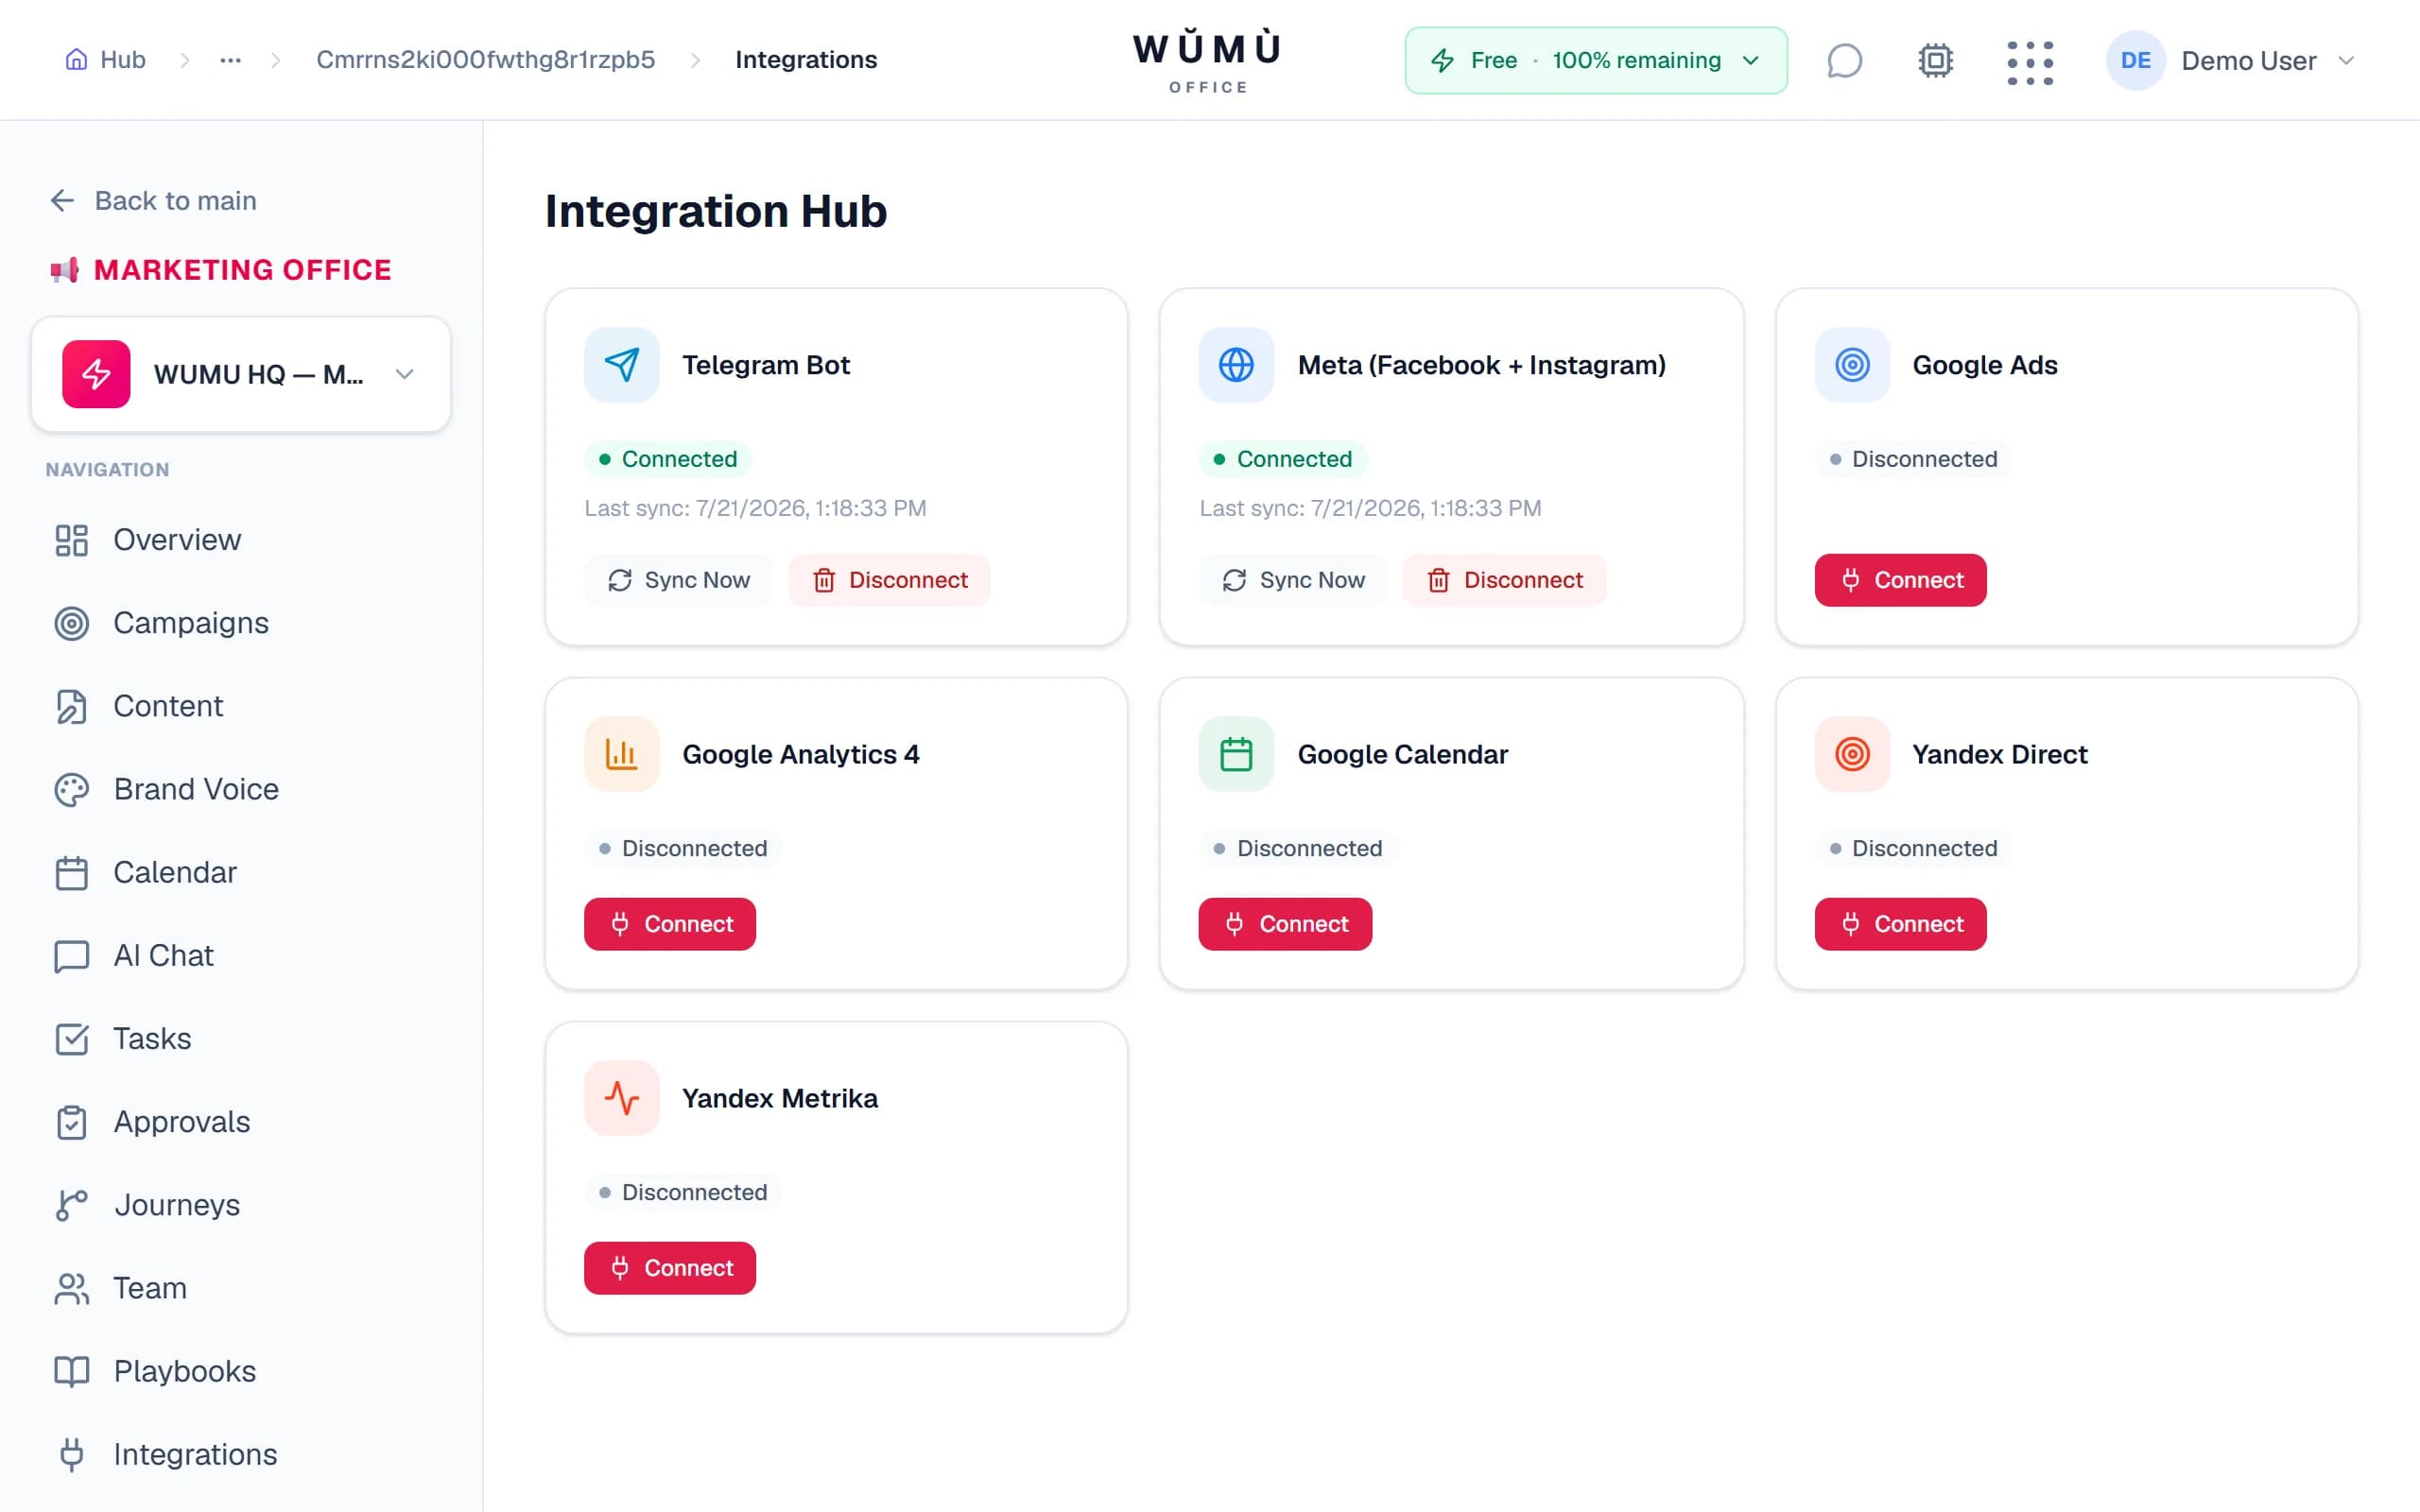Open AI Chat section
2420x1512 pixels.
(241, 955)
